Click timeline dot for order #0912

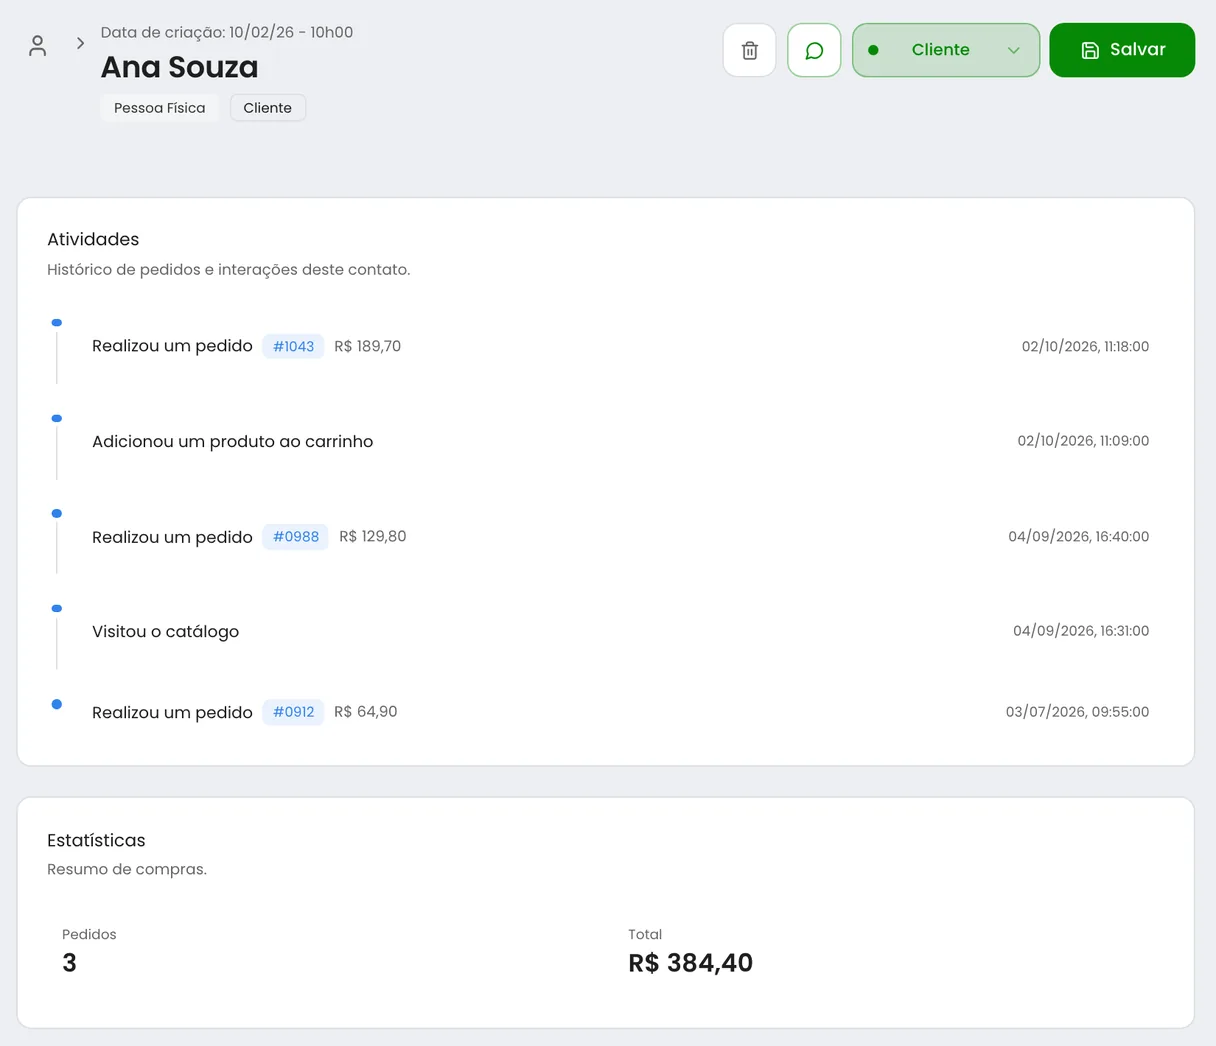point(57,704)
